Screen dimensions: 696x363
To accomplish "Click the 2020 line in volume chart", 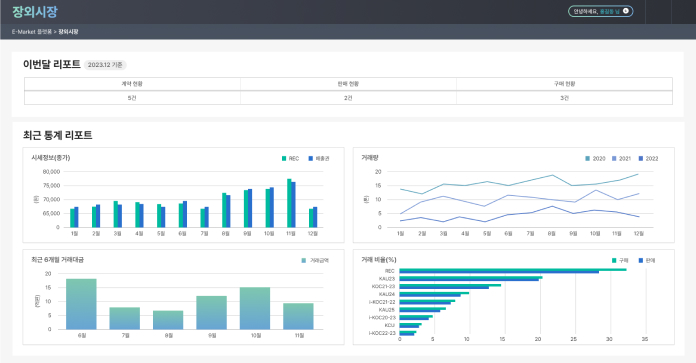I will click(519, 184).
